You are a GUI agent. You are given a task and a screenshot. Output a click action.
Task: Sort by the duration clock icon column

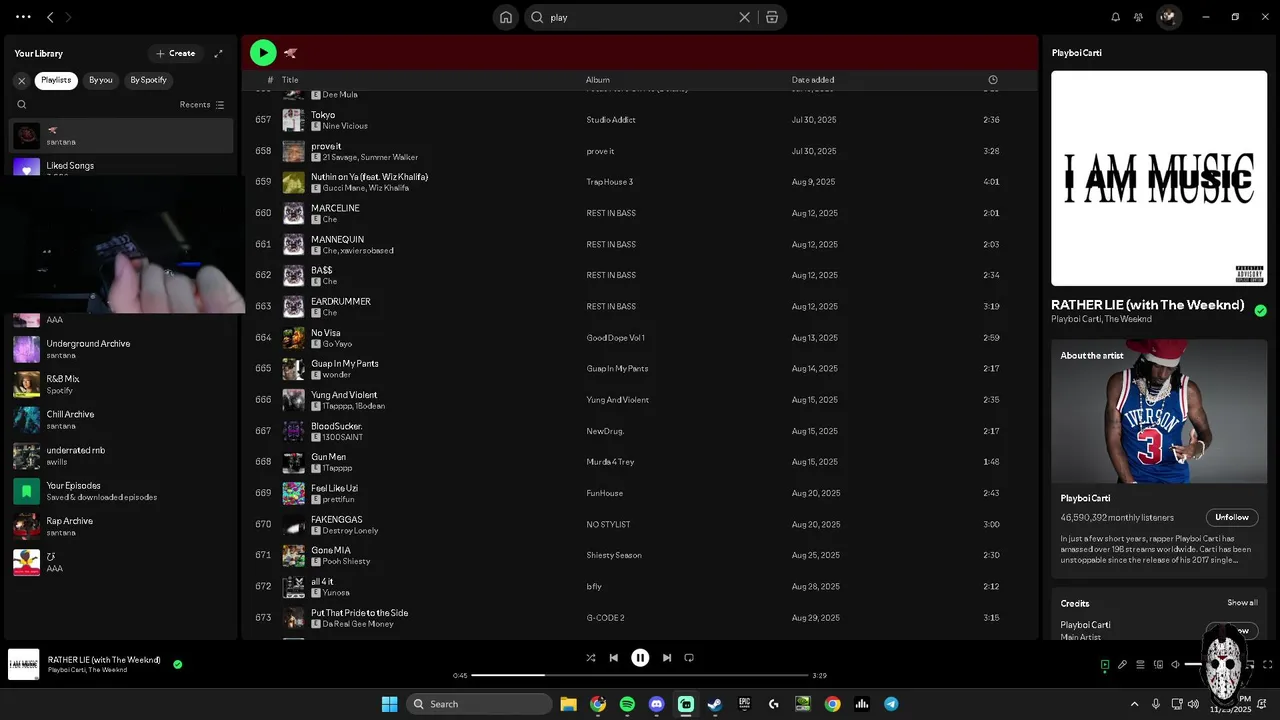pos(993,80)
